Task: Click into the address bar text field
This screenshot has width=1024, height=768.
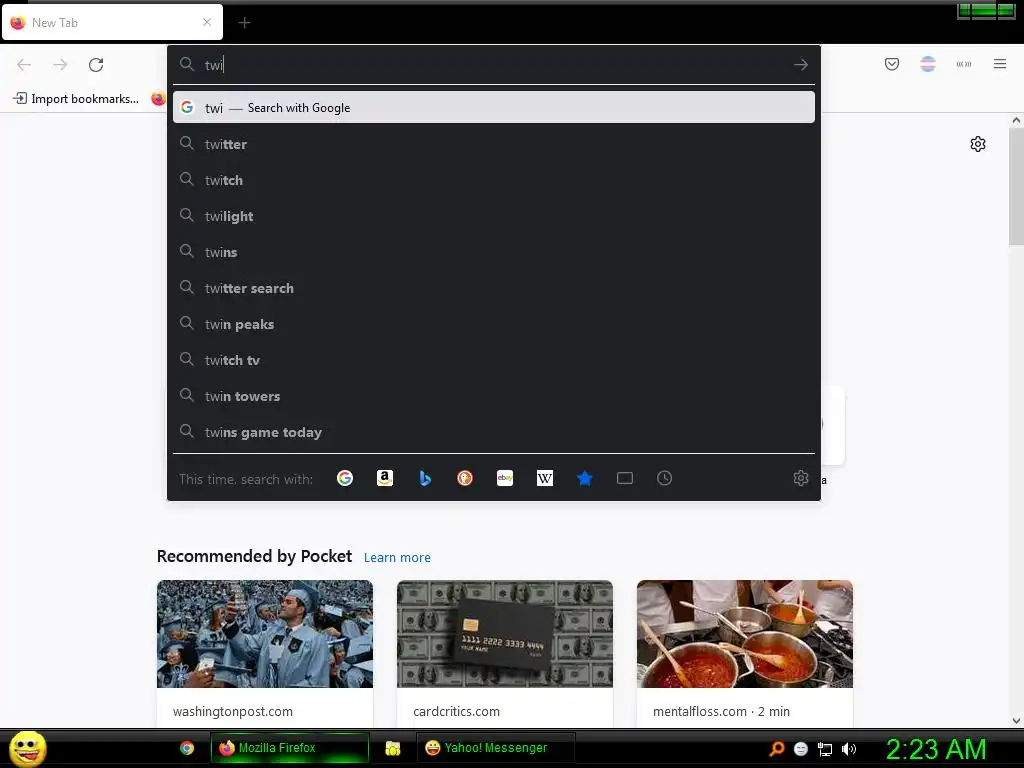Action: pos(493,65)
